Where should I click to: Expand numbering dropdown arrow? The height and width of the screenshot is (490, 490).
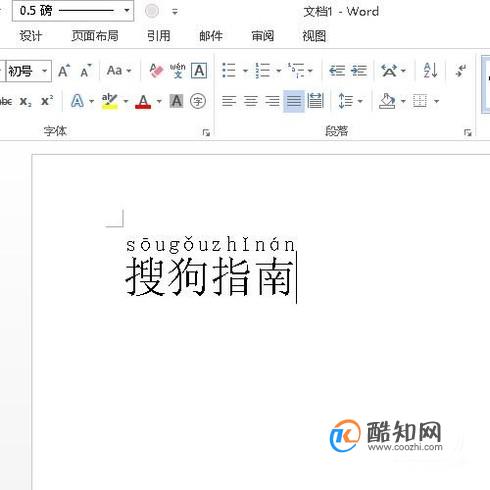[279, 71]
